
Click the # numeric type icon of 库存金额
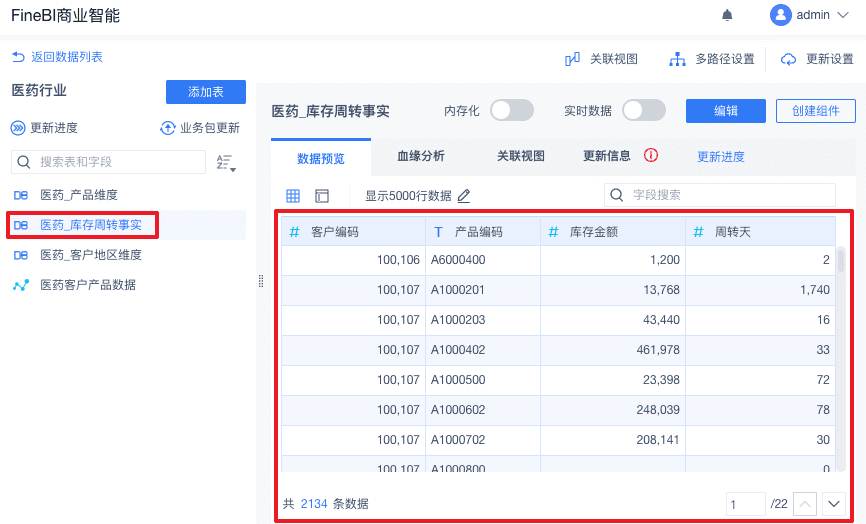click(x=553, y=232)
